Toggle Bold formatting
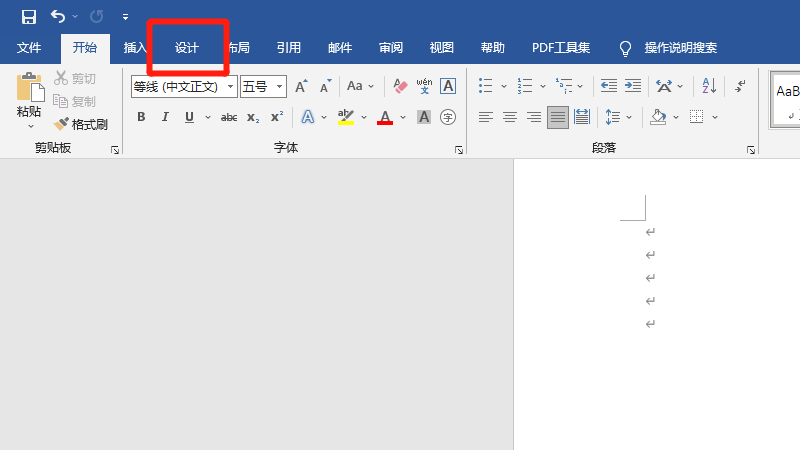 141,117
